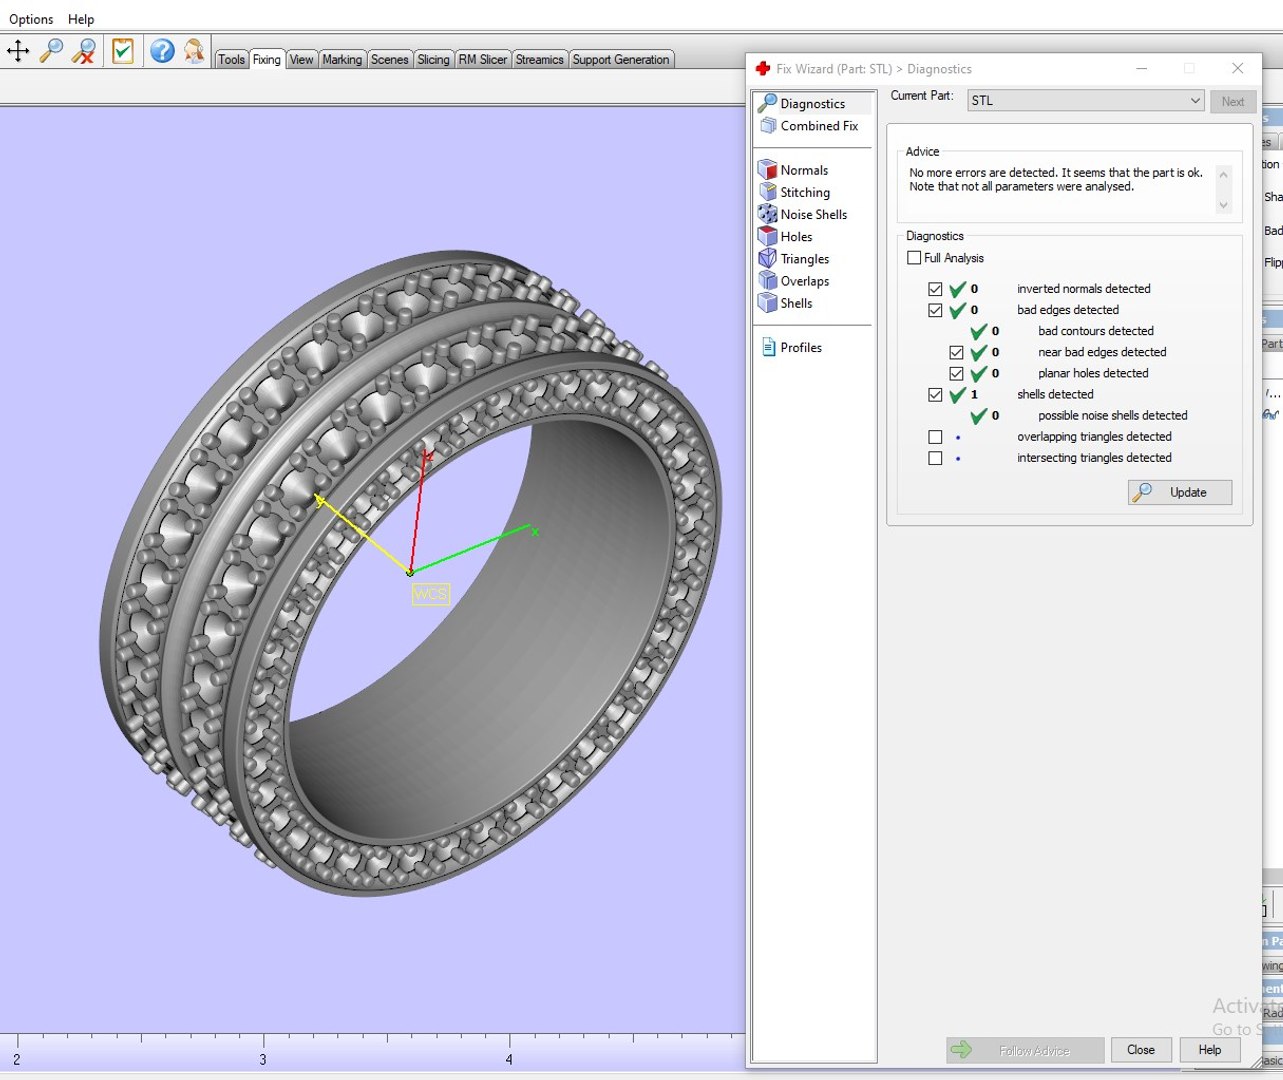Switch to the Marking tab
The width and height of the screenshot is (1283, 1080).
point(342,60)
